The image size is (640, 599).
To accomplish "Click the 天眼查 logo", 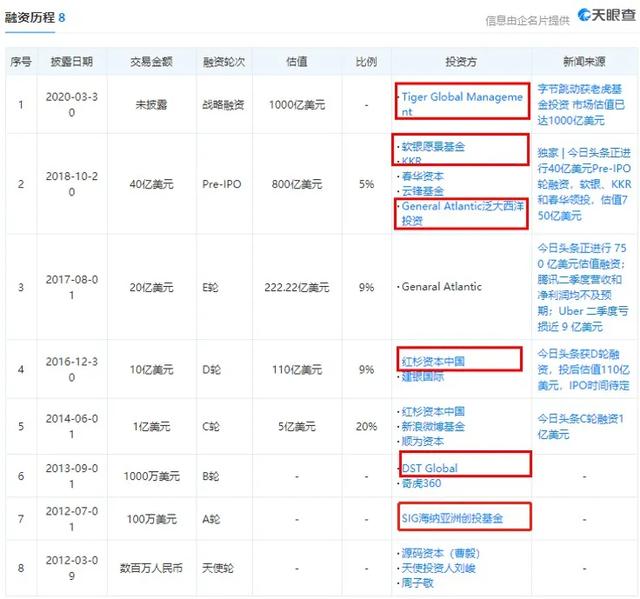I will click(x=607, y=15).
